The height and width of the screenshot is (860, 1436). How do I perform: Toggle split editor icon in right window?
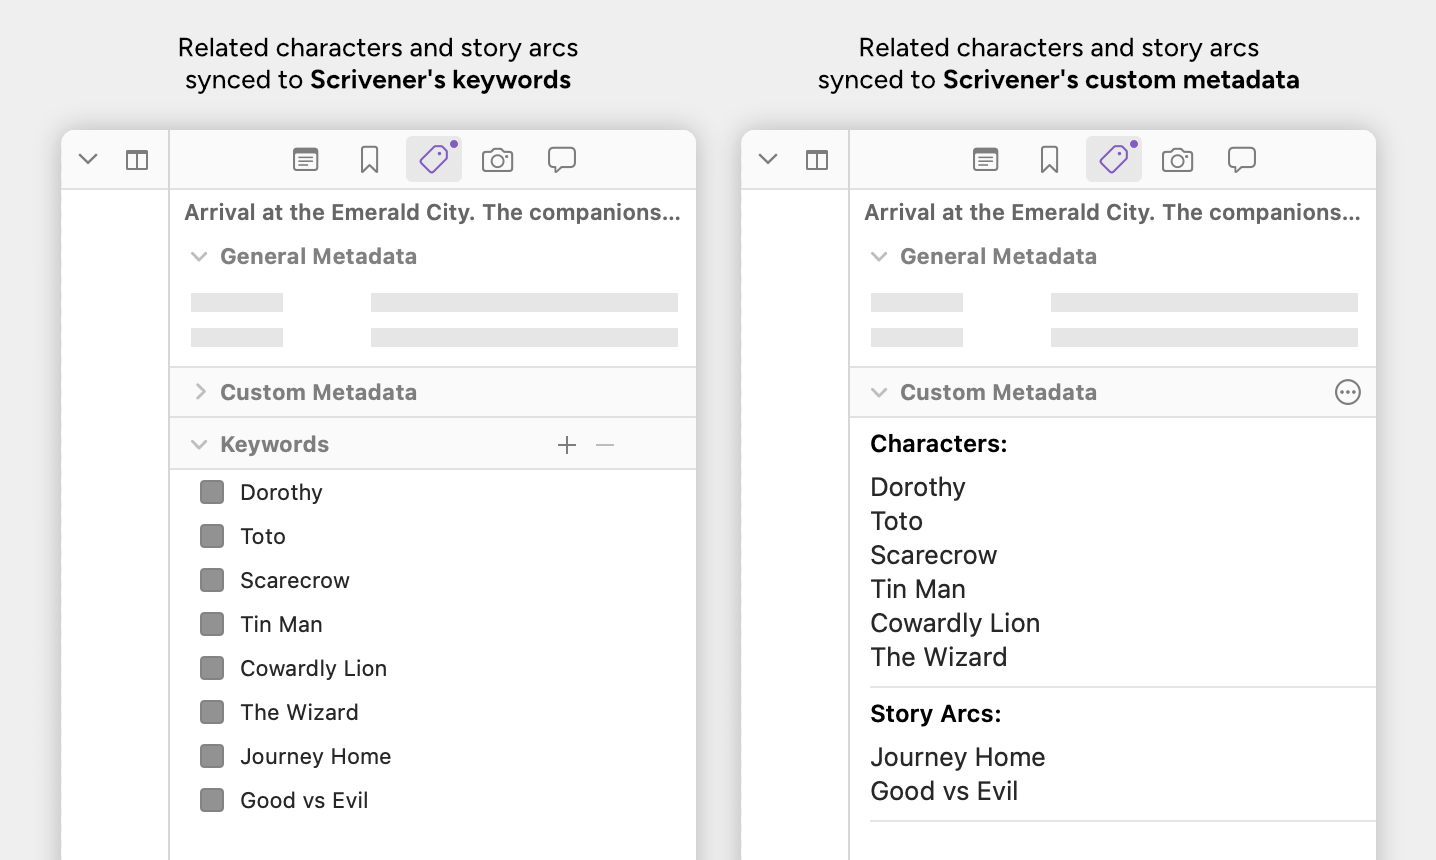tap(817, 160)
